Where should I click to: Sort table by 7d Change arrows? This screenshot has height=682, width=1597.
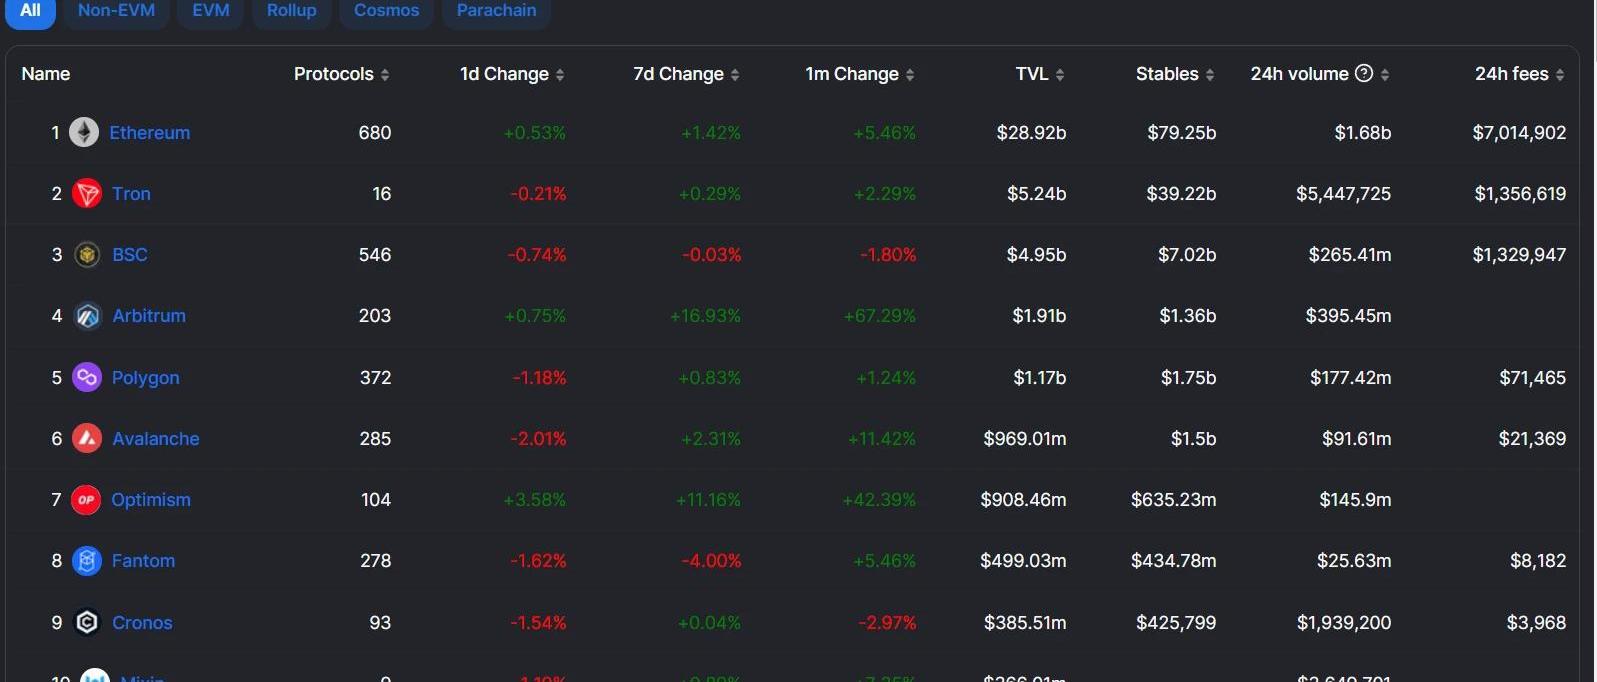coord(735,75)
